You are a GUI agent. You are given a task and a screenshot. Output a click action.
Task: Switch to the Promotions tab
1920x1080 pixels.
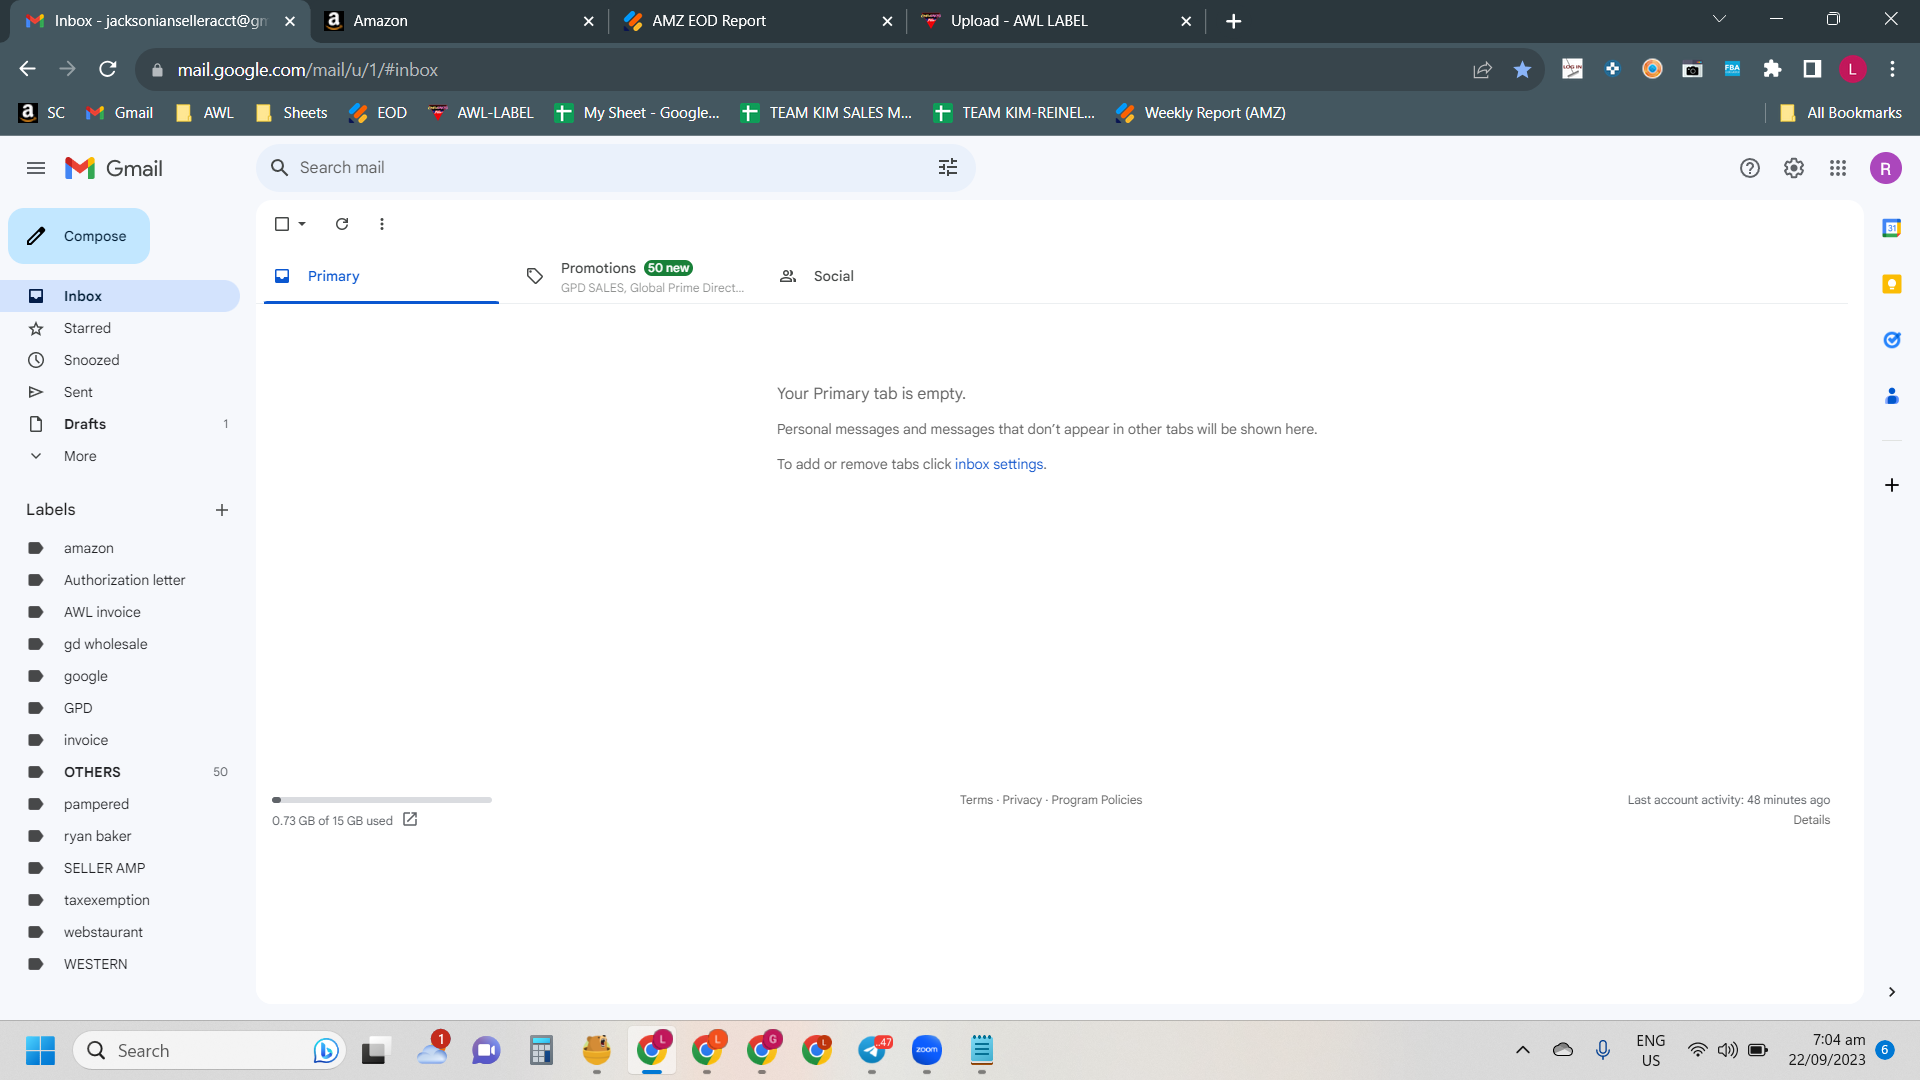pyautogui.click(x=634, y=276)
